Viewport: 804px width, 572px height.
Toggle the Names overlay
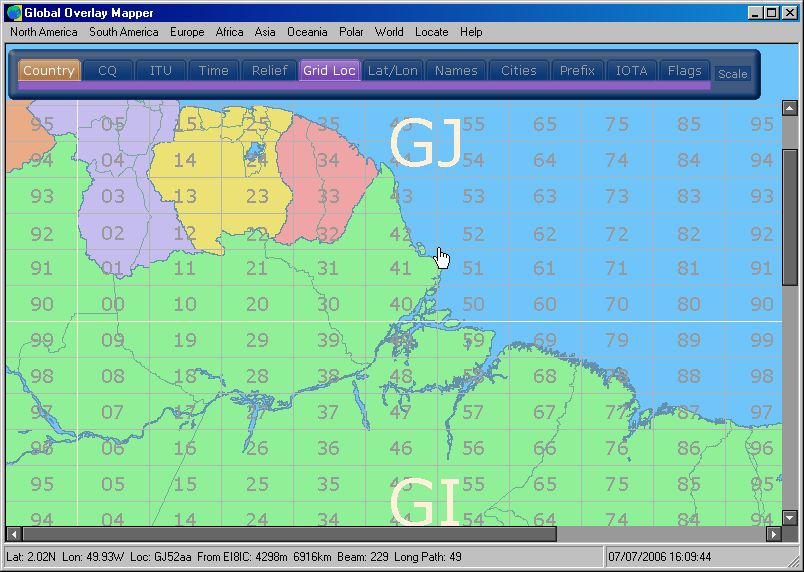click(x=456, y=71)
